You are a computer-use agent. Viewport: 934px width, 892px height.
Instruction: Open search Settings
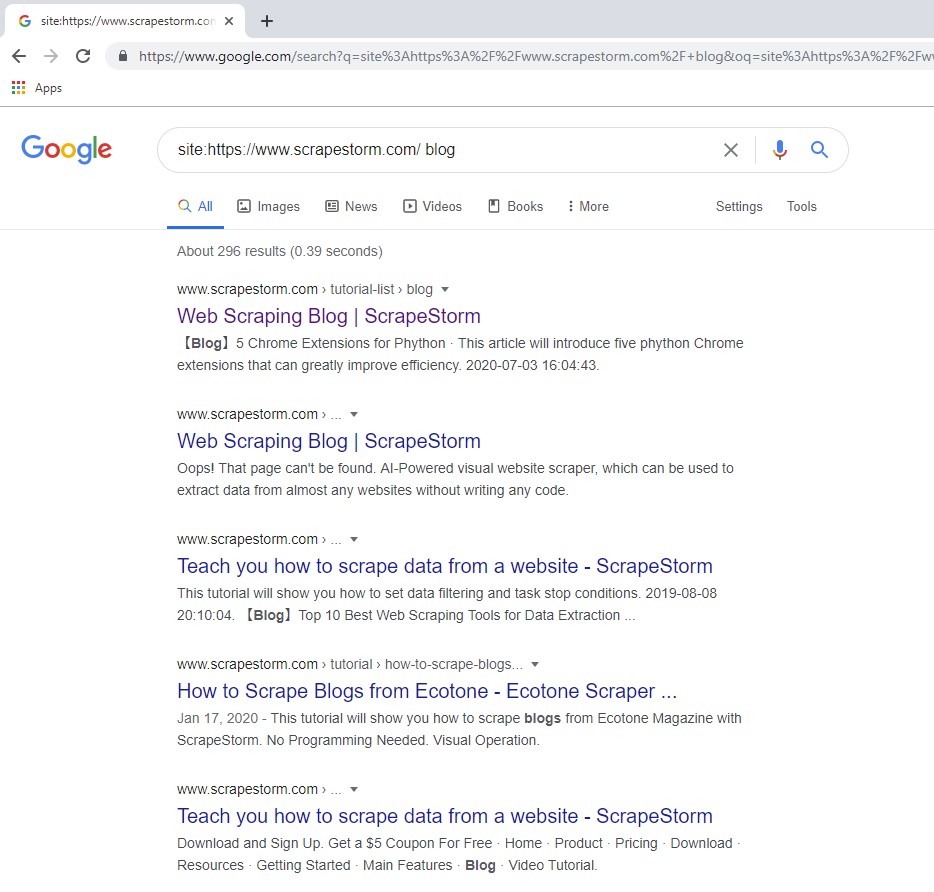739,206
